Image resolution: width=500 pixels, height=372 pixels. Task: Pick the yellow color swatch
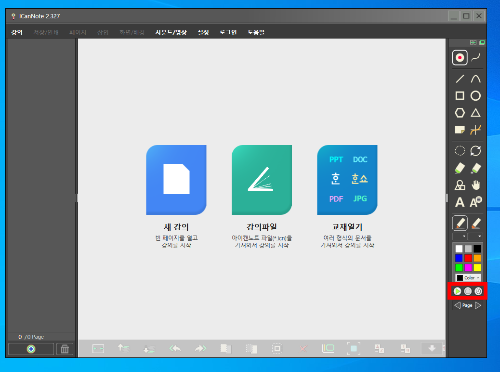click(x=477, y=267)
